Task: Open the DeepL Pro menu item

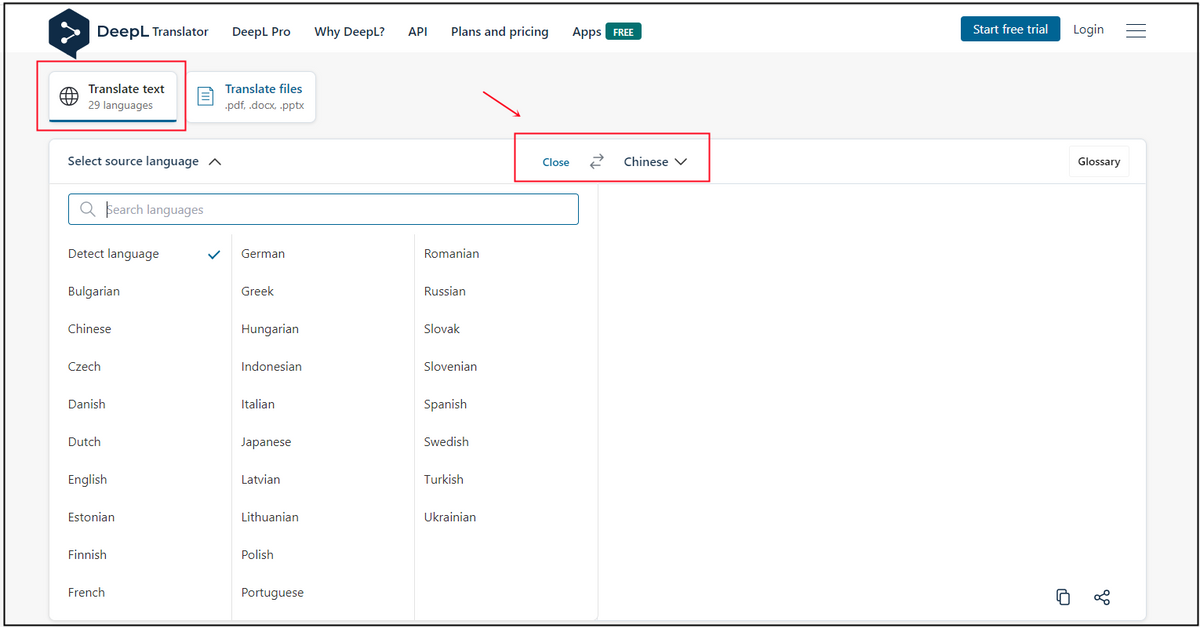Action: tap(262, 31)
